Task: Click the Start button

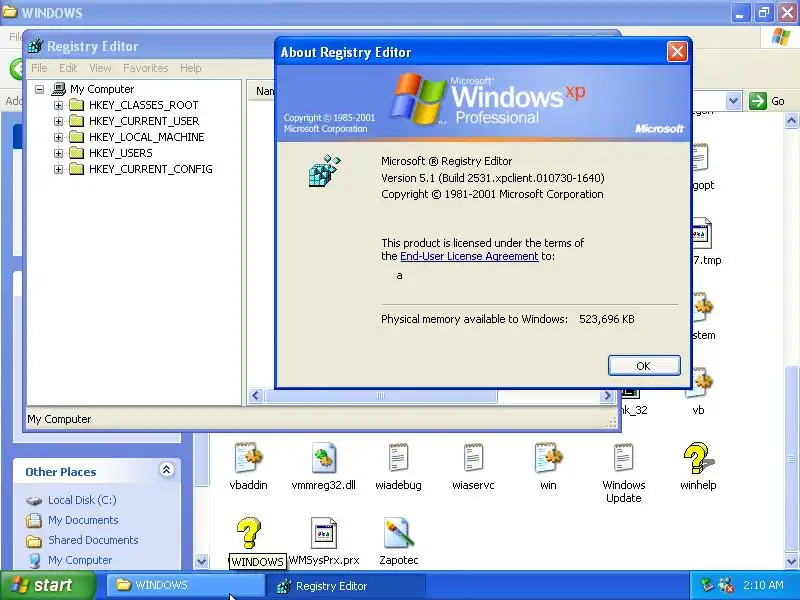Action: (x=47, y=585)
